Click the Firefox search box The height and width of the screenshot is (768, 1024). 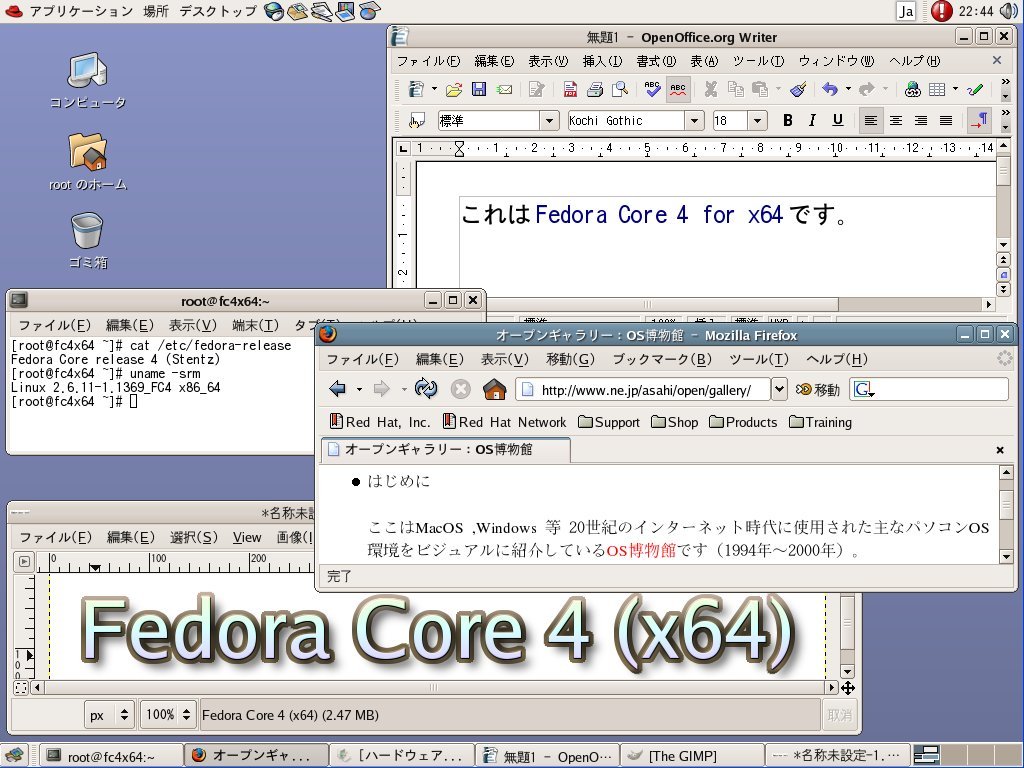click(x=929, y=390)
